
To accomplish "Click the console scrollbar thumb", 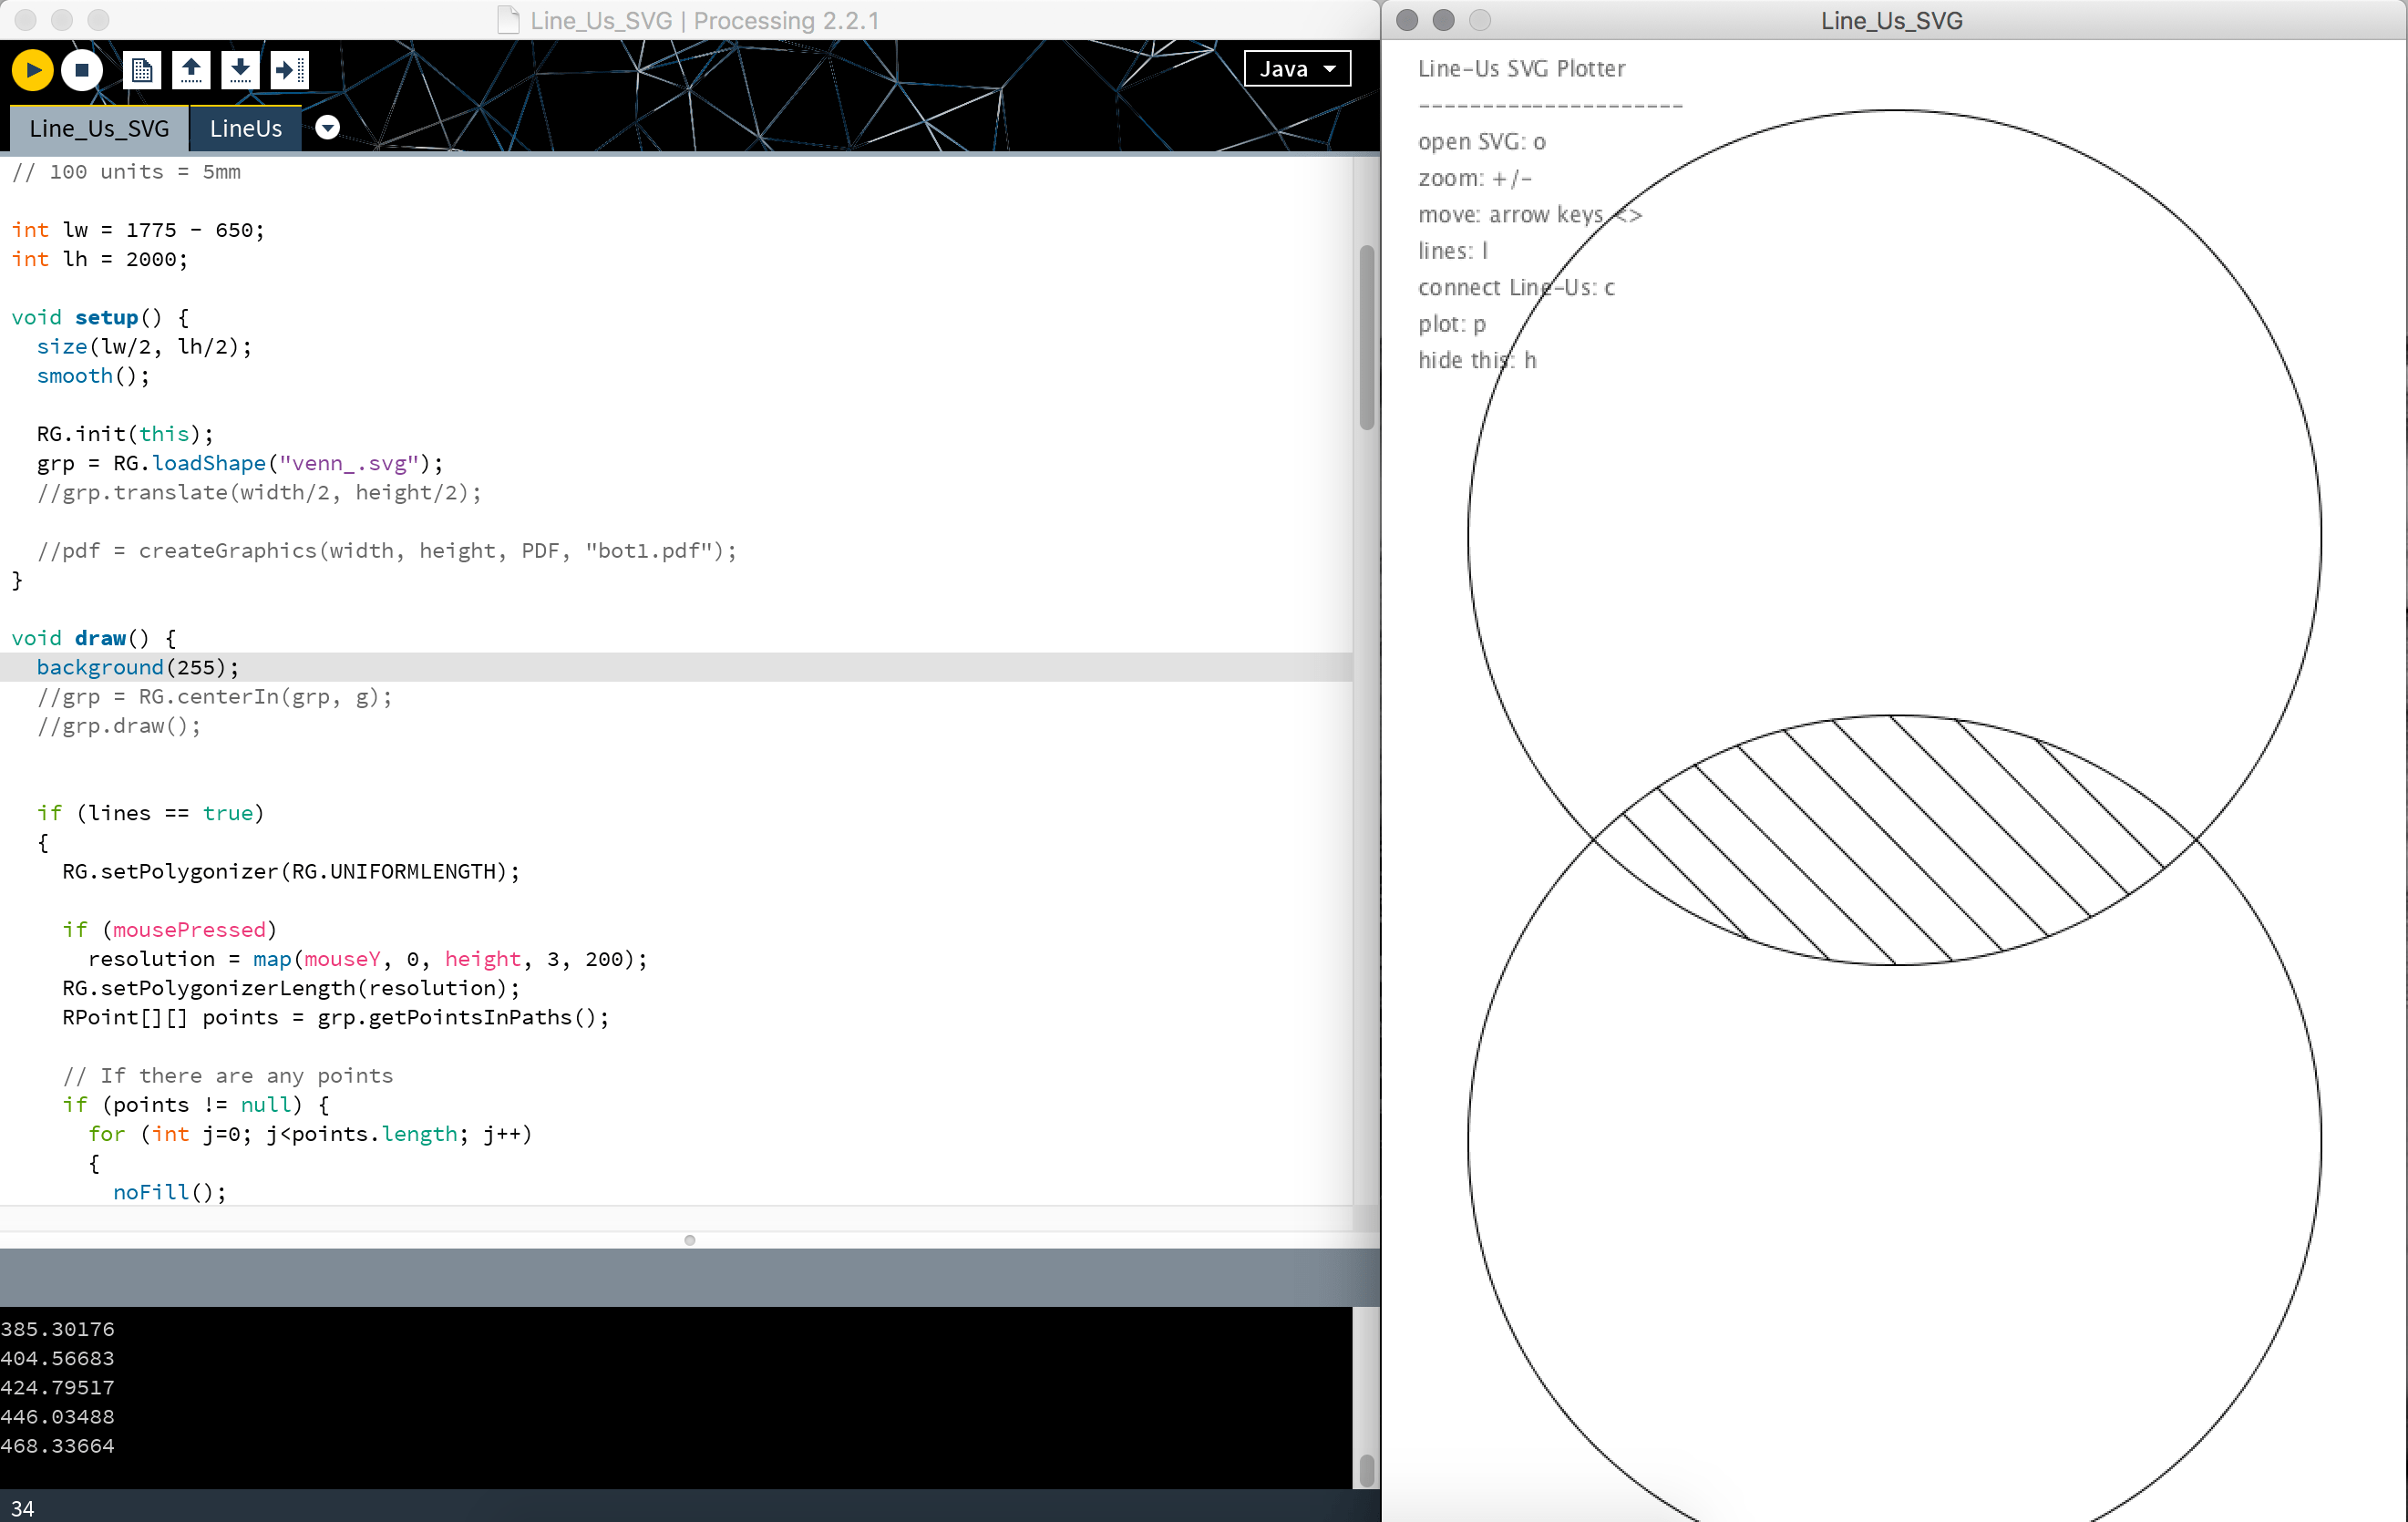I will [x=1366, y=1470].
